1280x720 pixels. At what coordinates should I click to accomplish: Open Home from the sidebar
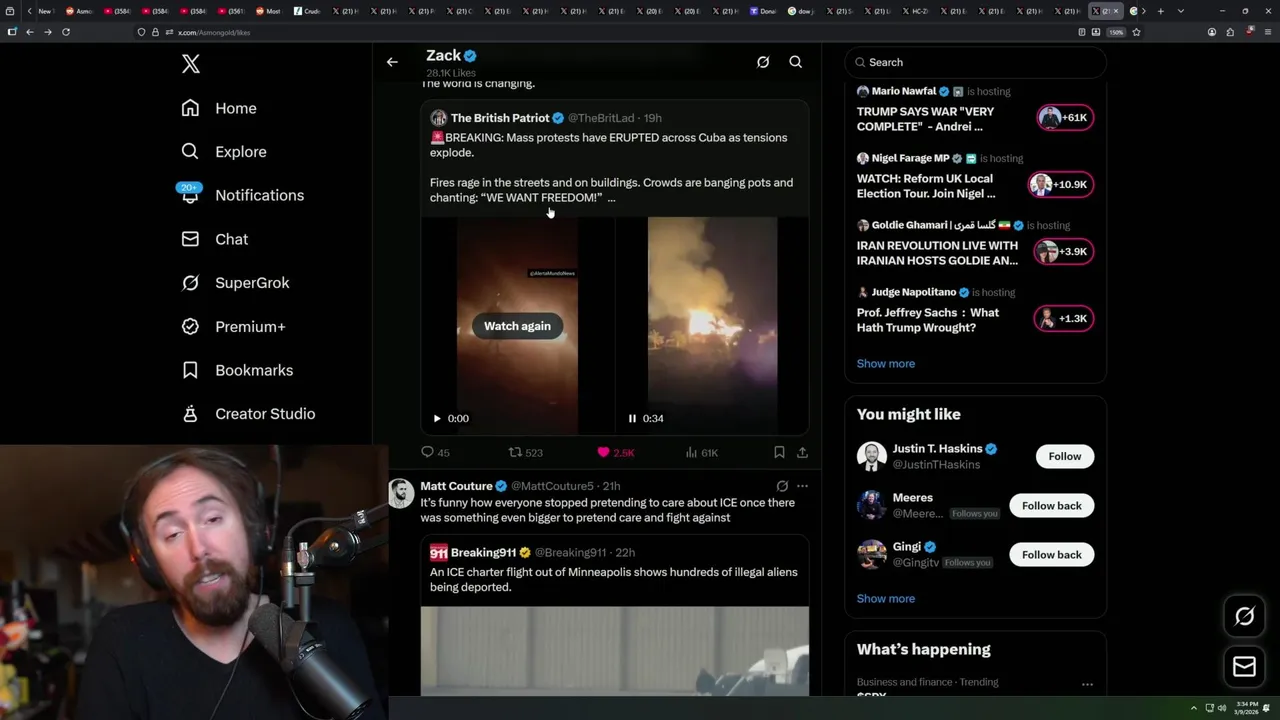click(219, 108)
